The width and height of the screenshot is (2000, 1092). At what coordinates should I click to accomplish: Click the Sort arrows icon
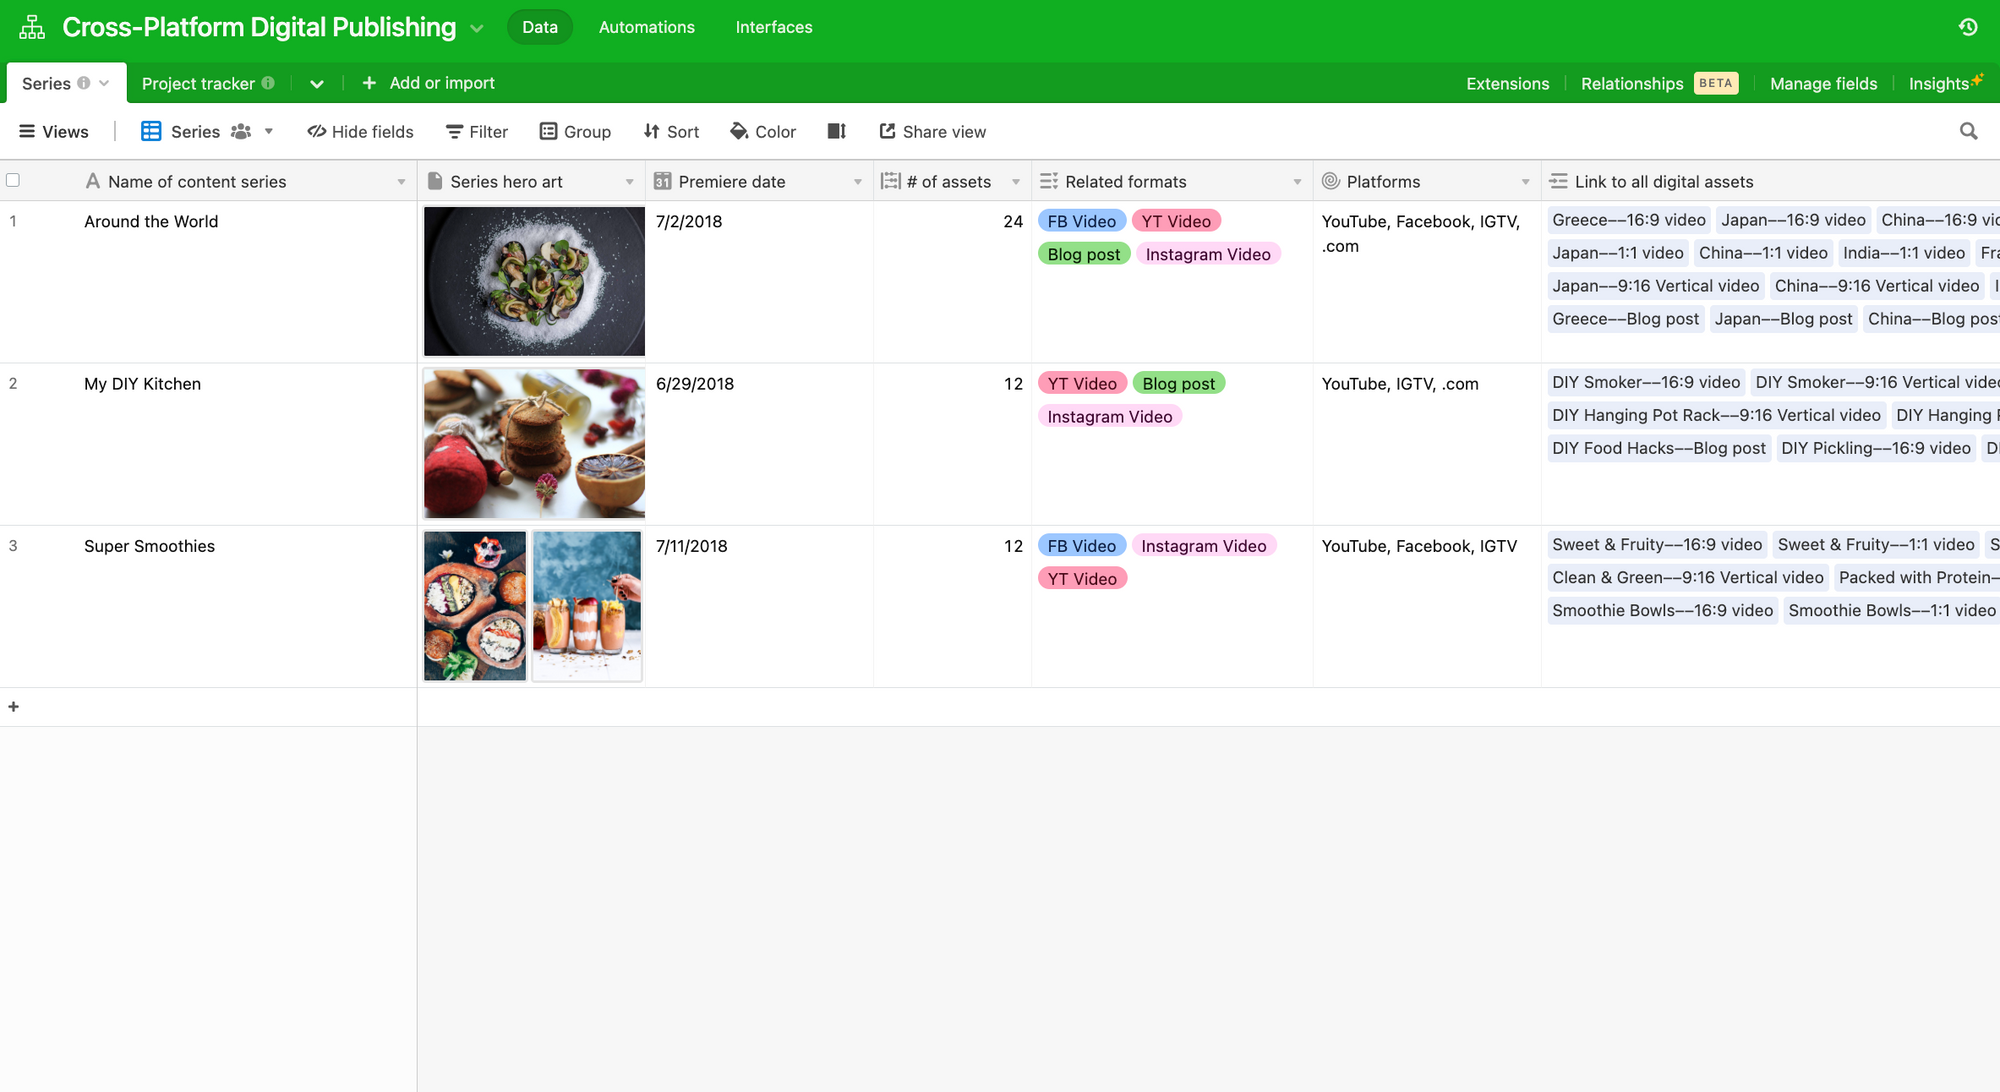coord(652,131)
